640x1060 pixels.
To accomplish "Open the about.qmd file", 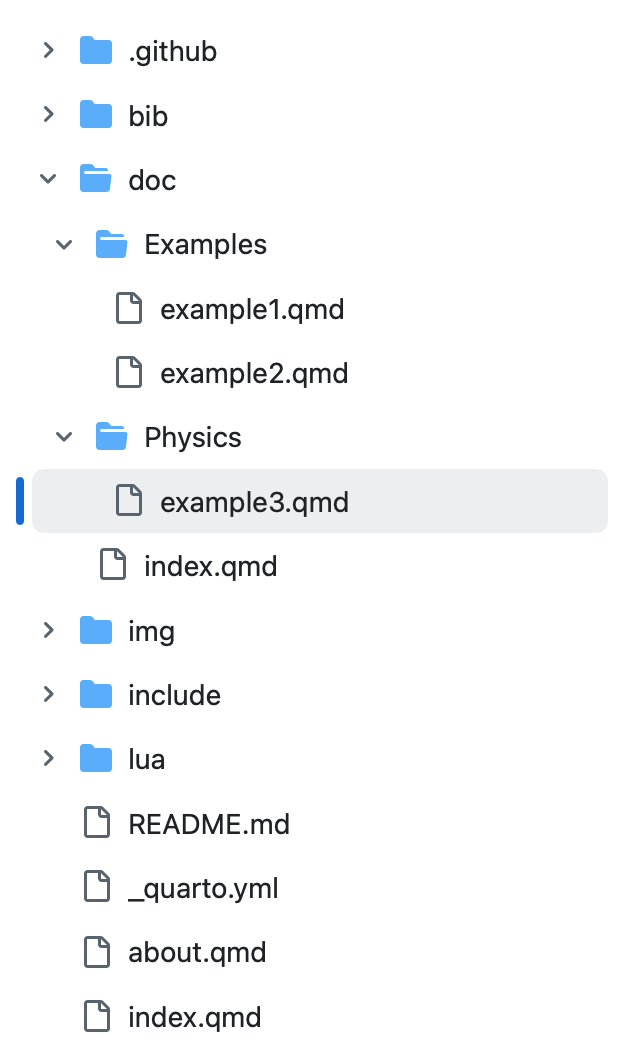I will coord(197,952).
